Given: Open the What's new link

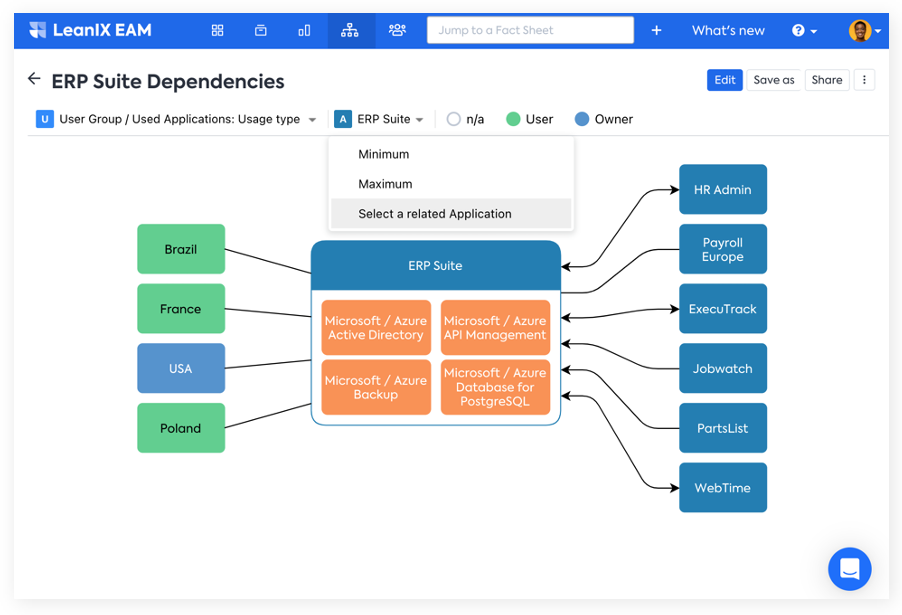Looking at the screenshot, I should tap(728, 30).
